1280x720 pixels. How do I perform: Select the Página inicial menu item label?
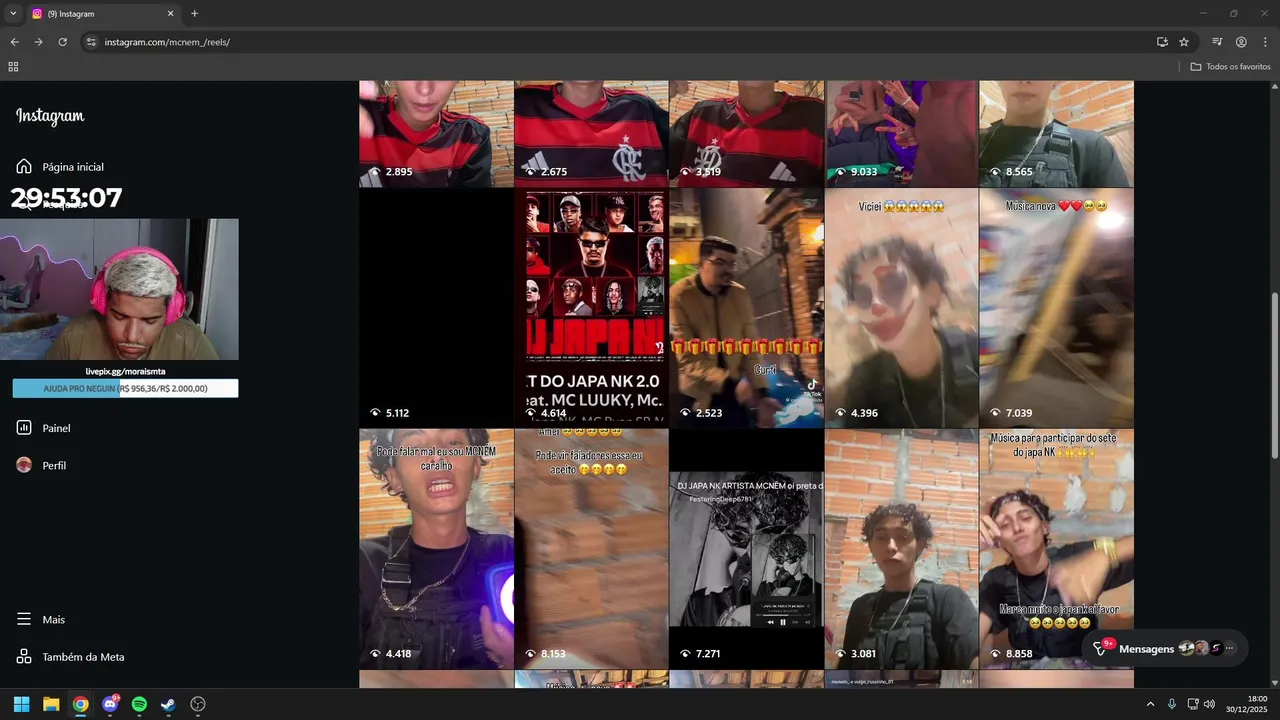click(73, 167)
